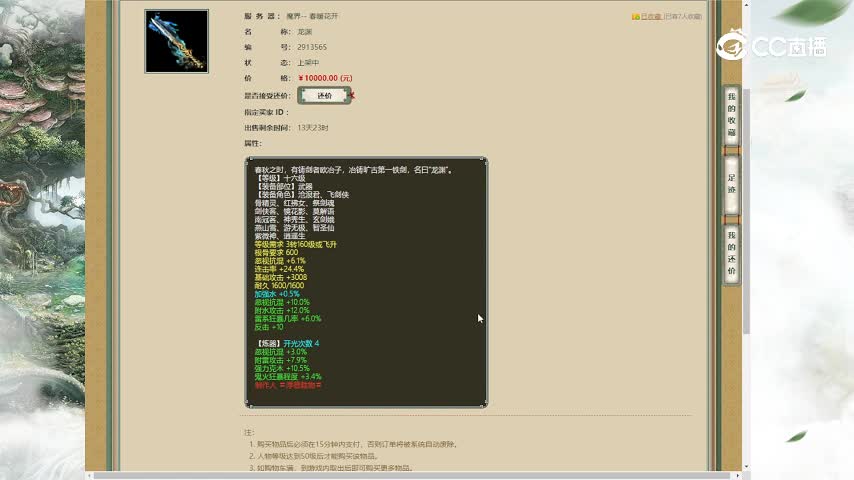854x480 pixels.
Task: Click the 反击 +10 attribute line
Action: pos(269,327)
